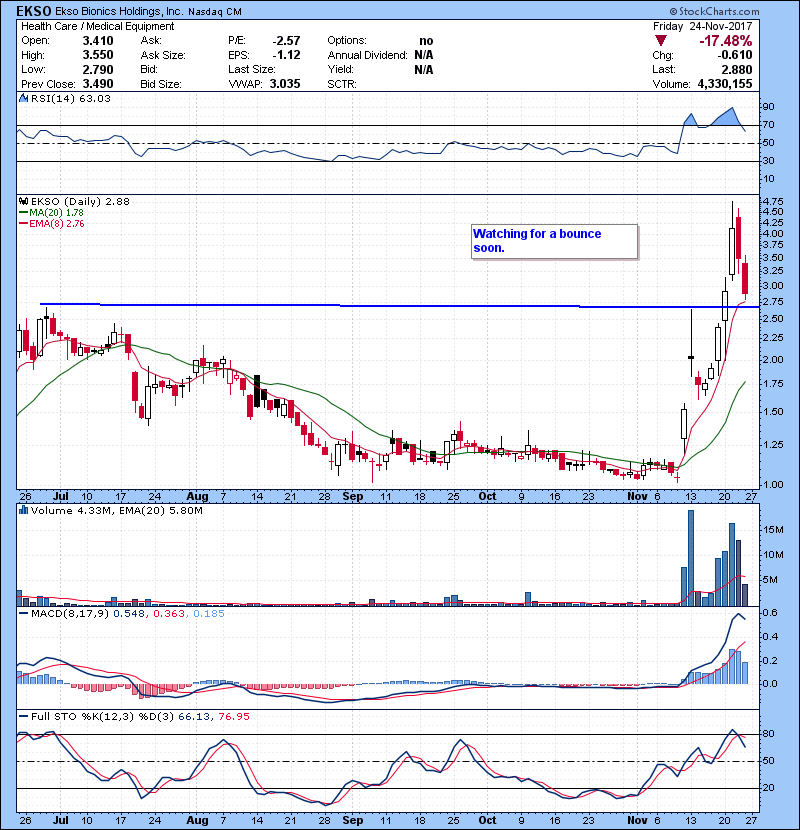
Task: Click the 'EMA(8) 2.76' legend text
Action: (x=57, y=223)
